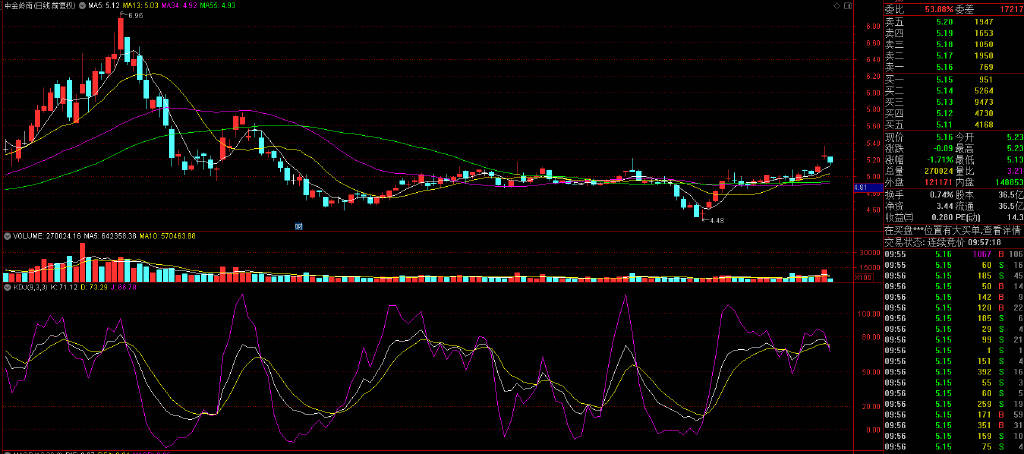Select the 09:55 tick with volume 1067
The height and width of the screenshot is (454, 1024).
953,253
